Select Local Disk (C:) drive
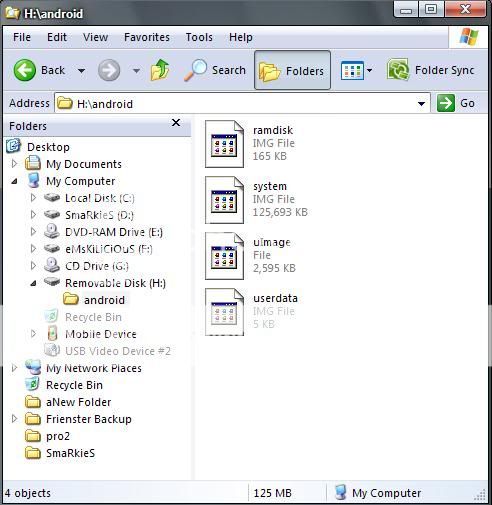The image size is (492, 505). point(100,198)
